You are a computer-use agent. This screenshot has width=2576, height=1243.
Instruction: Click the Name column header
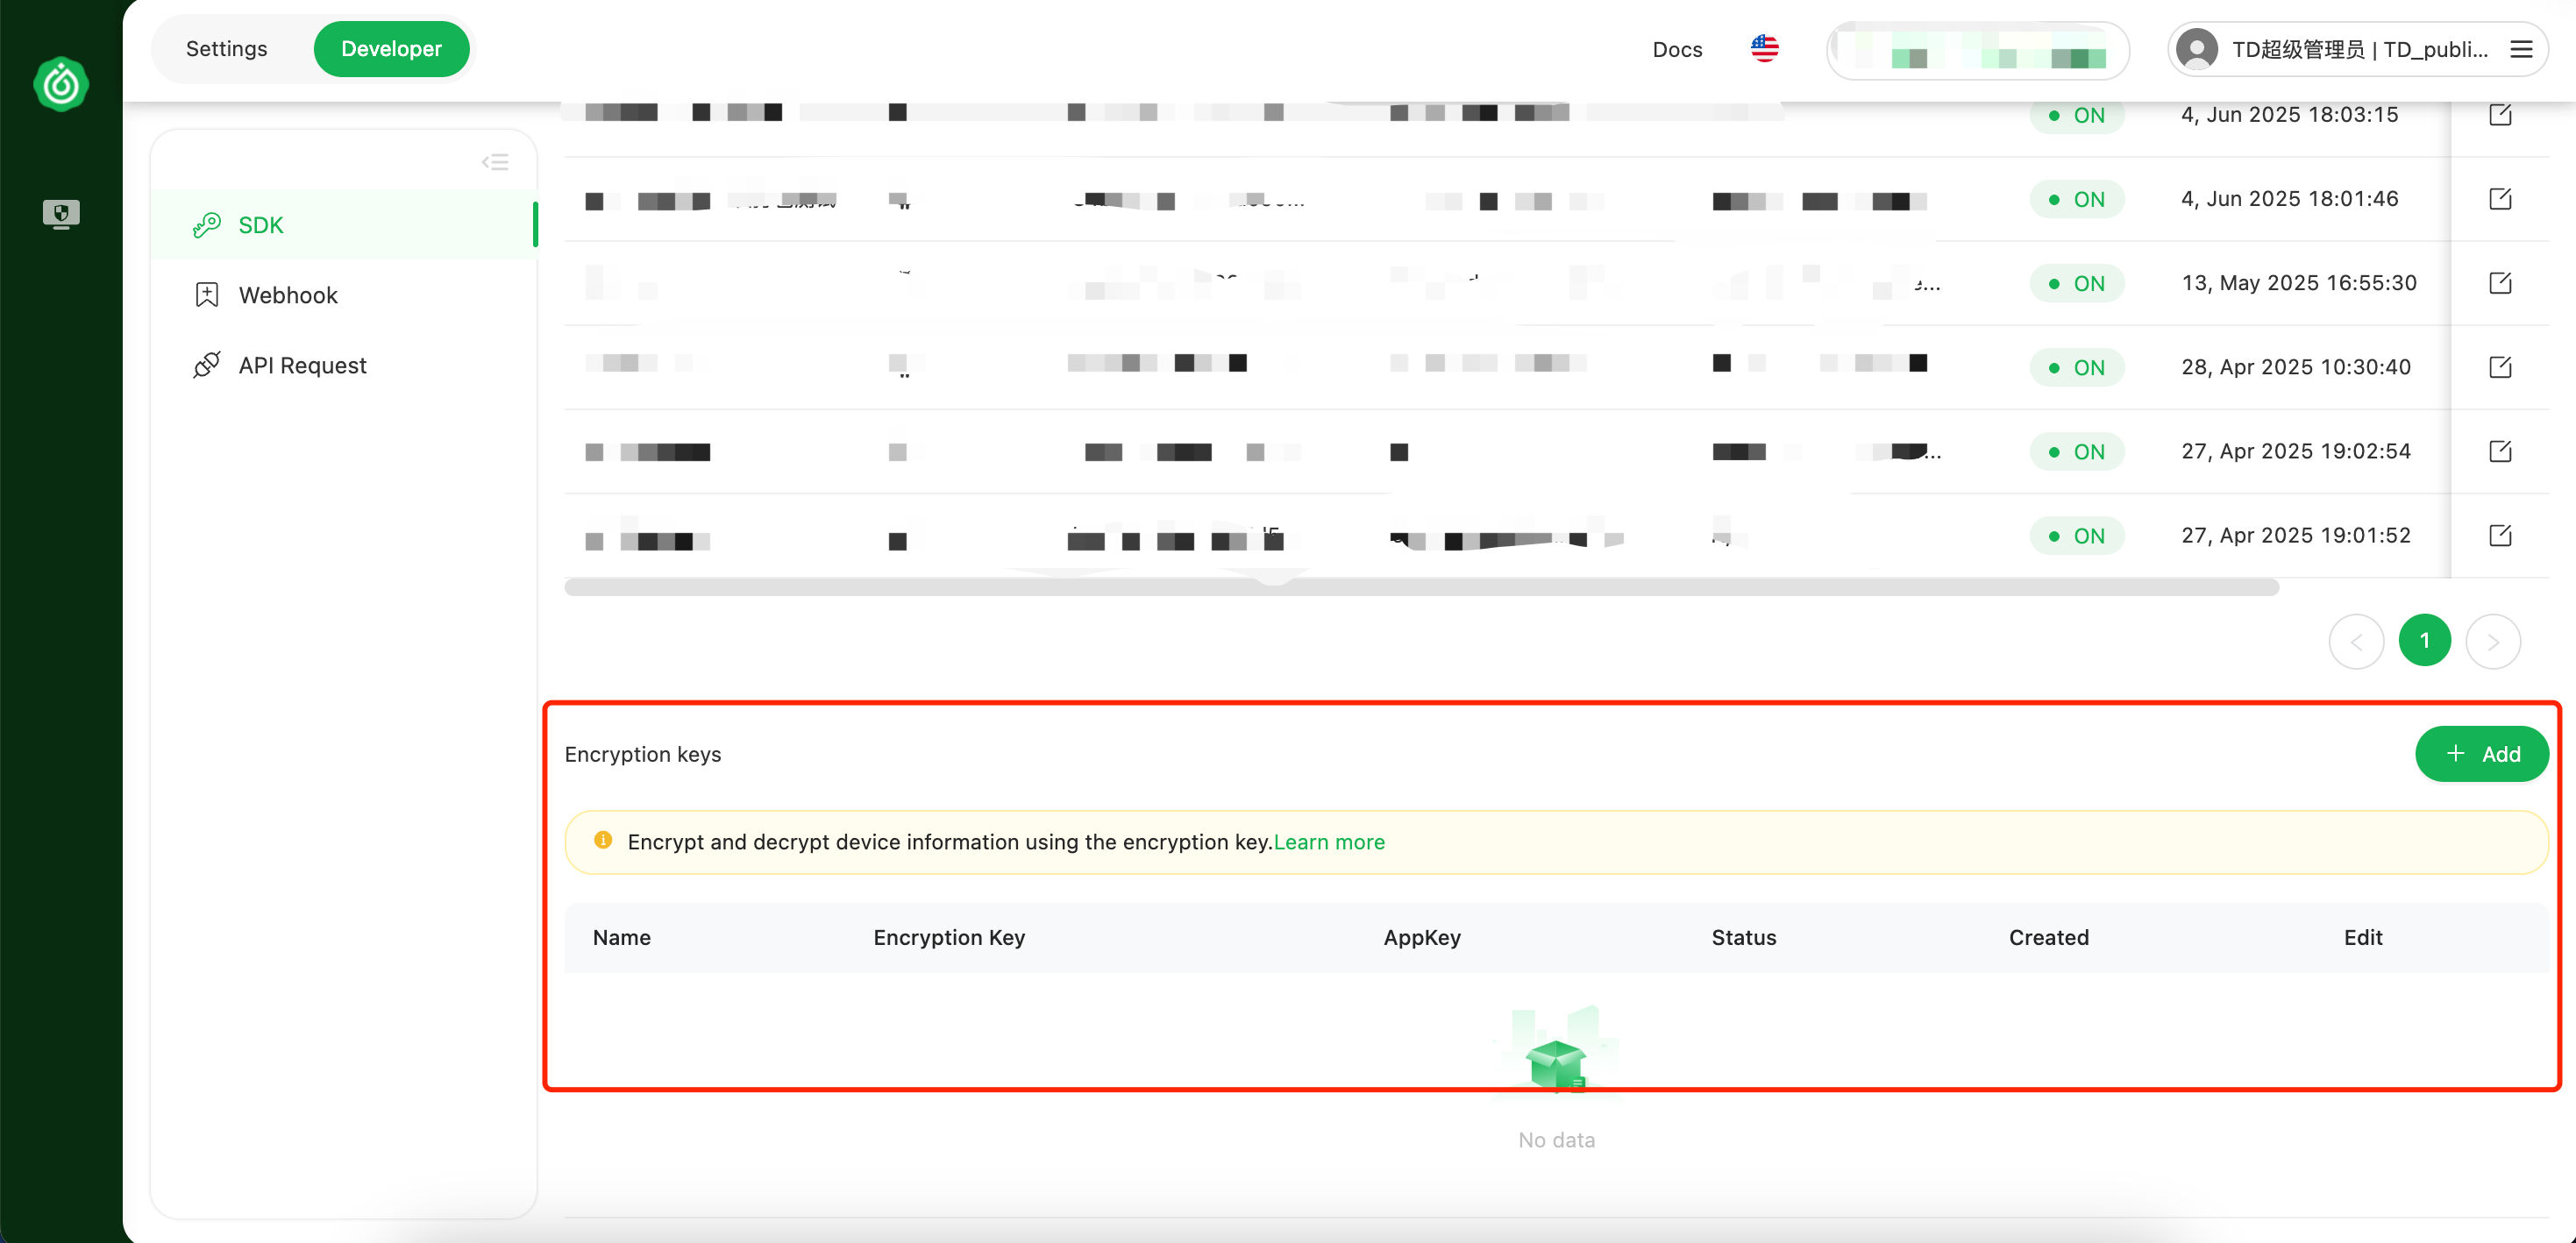pyautogui.click(x=621, y=938)
